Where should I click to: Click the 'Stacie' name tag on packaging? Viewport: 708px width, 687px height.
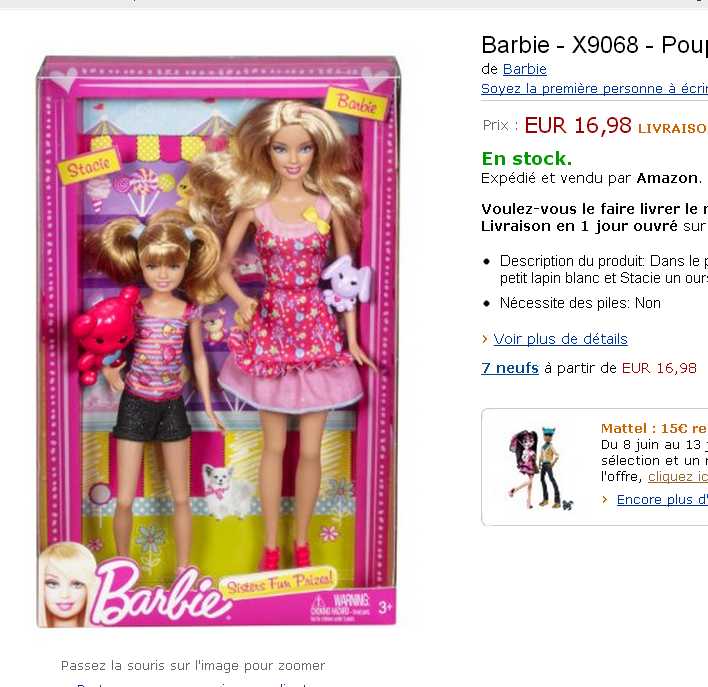point(88,167)
